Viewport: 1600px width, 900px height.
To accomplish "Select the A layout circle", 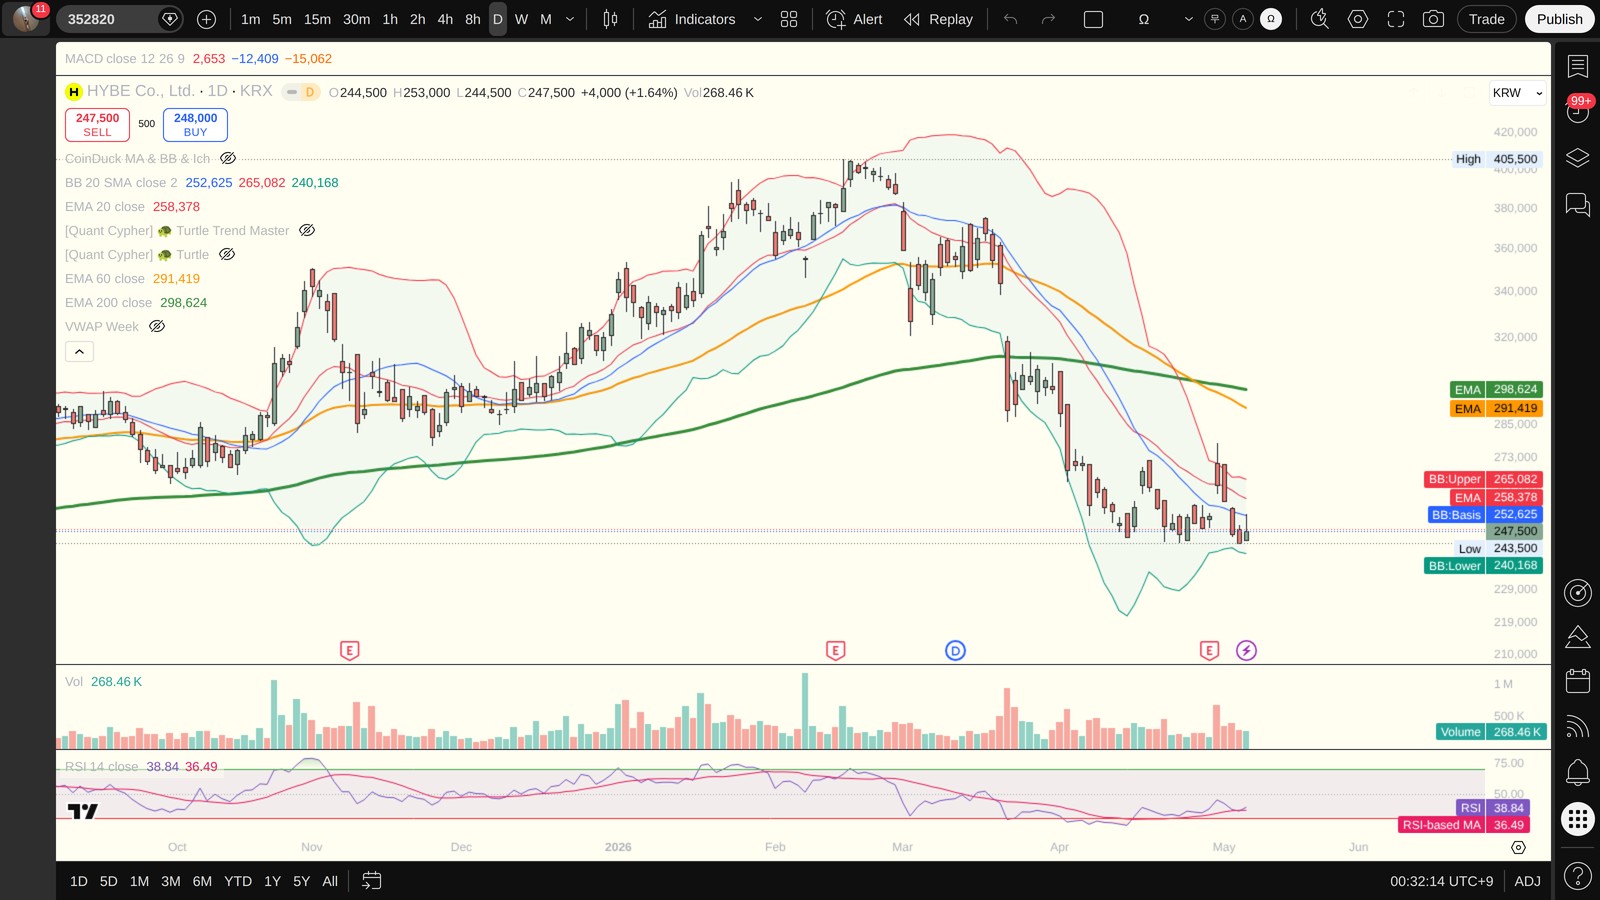I will click(x=1243, y=19).
